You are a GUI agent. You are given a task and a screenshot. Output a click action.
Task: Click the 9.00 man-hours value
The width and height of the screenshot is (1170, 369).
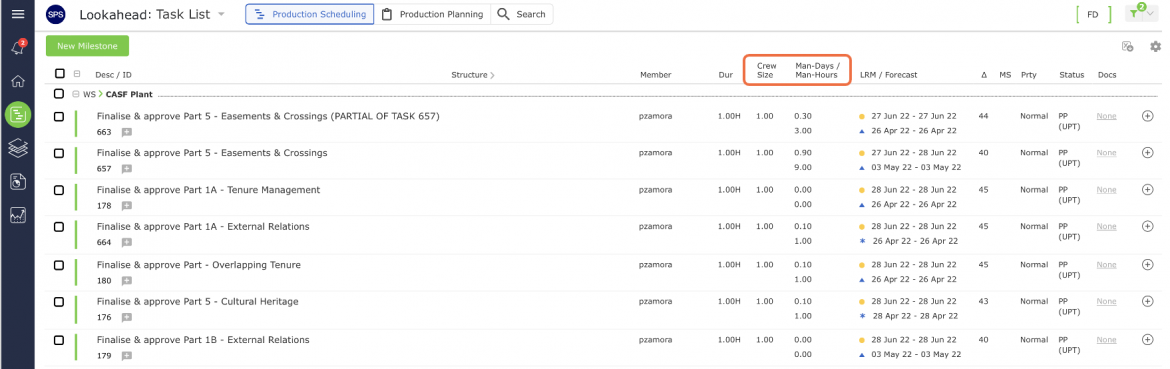coord(803,168)
